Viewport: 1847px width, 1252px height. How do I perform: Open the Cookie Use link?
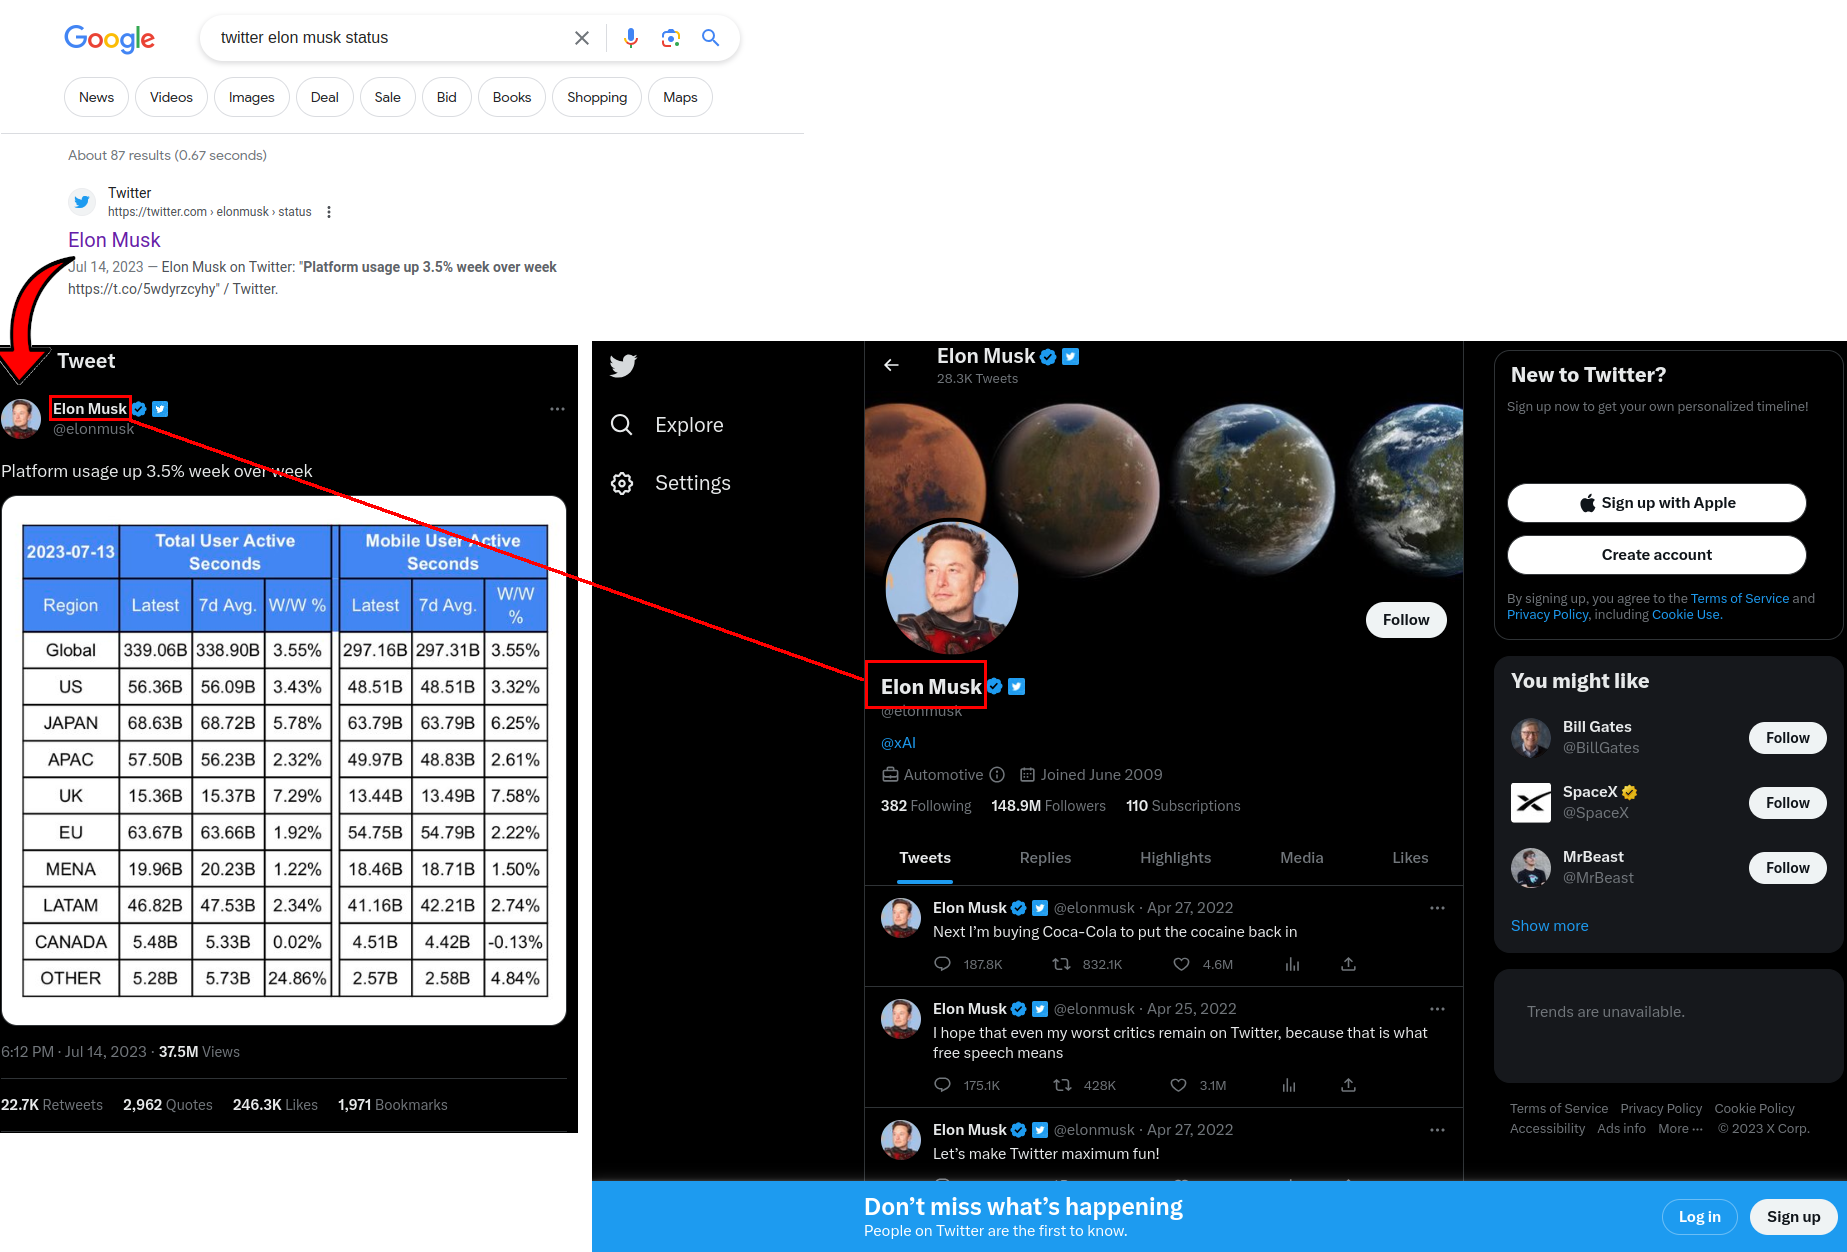[1685, 615]
